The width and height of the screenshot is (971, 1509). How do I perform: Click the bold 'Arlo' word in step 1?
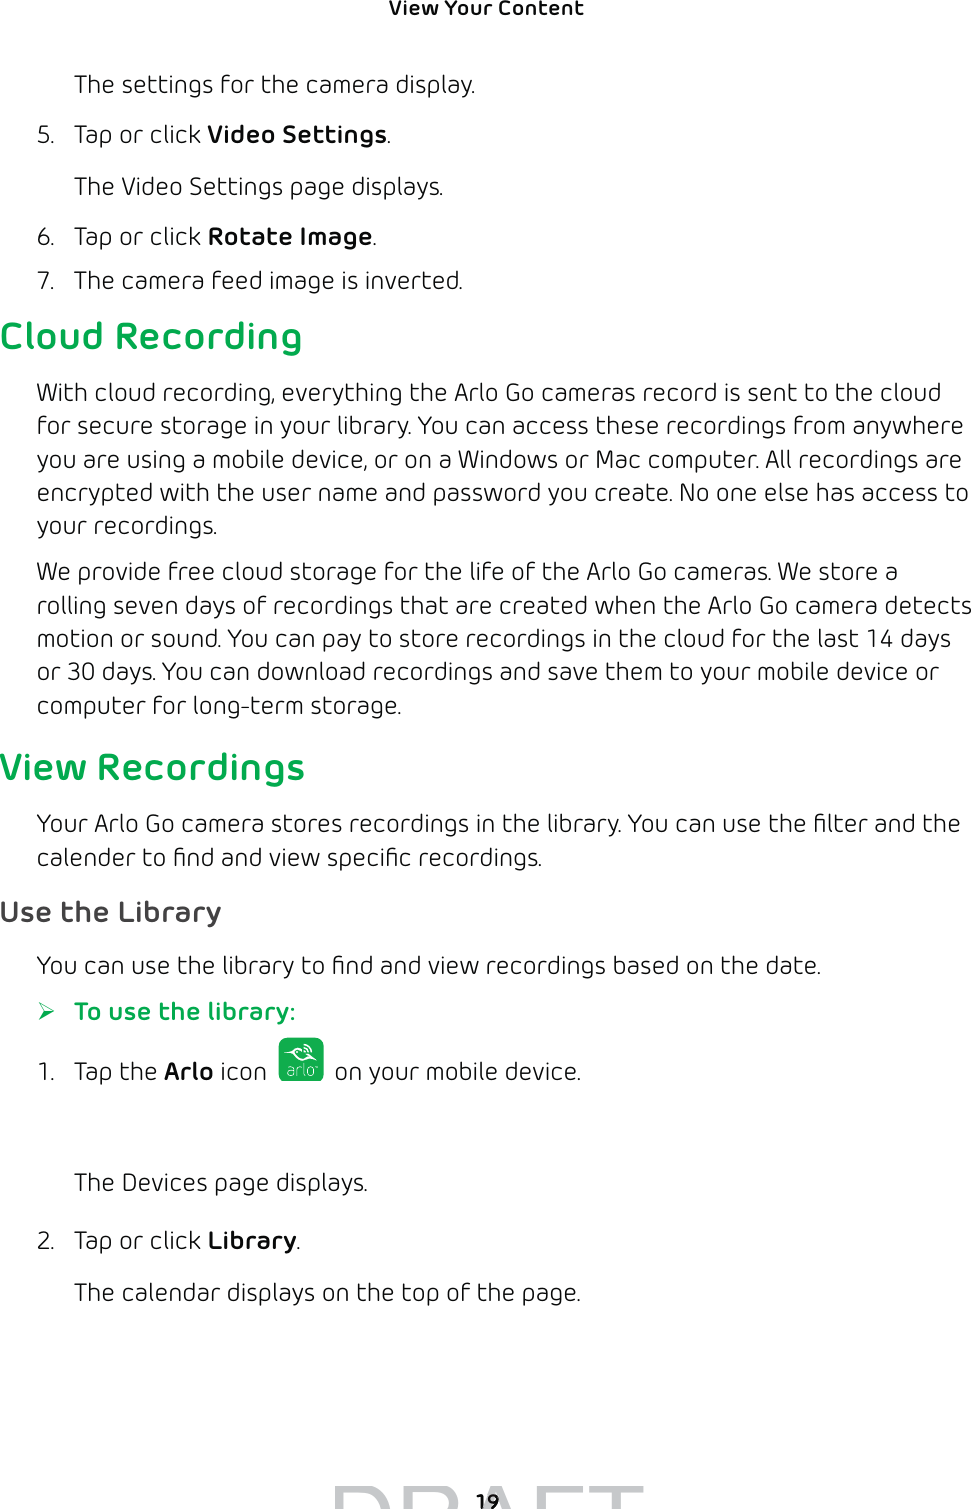[189, 1072]
